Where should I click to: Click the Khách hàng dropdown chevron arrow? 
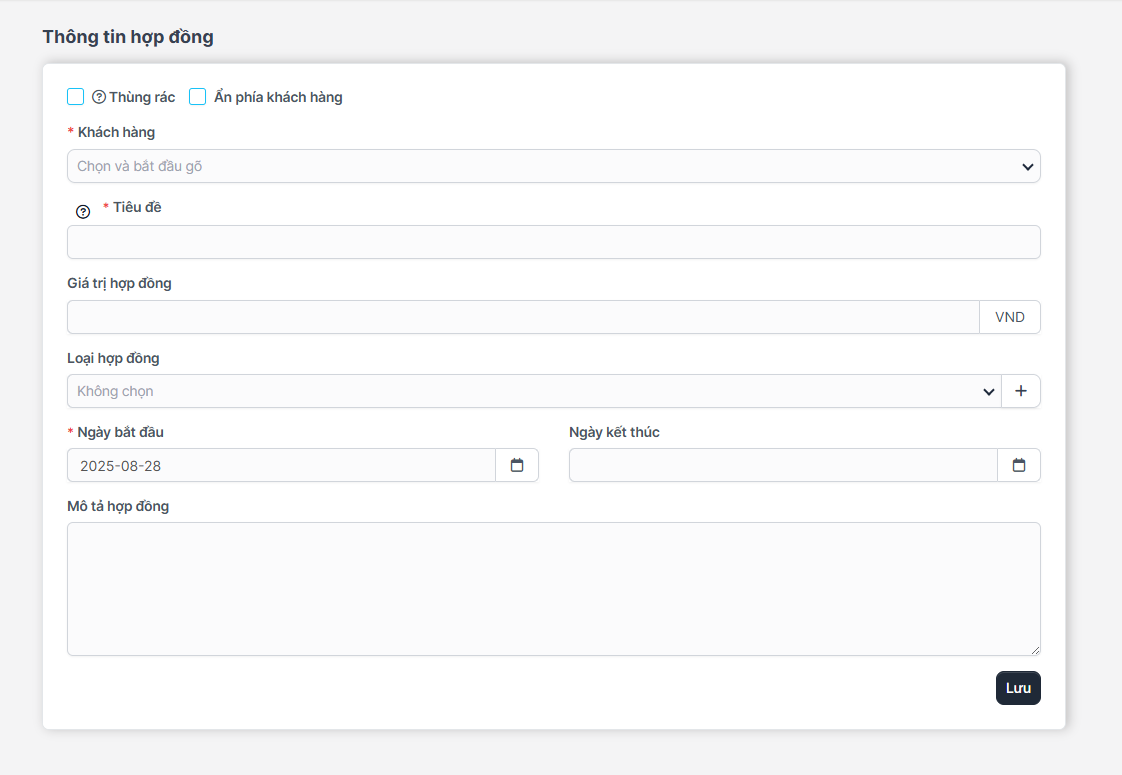1027,167
